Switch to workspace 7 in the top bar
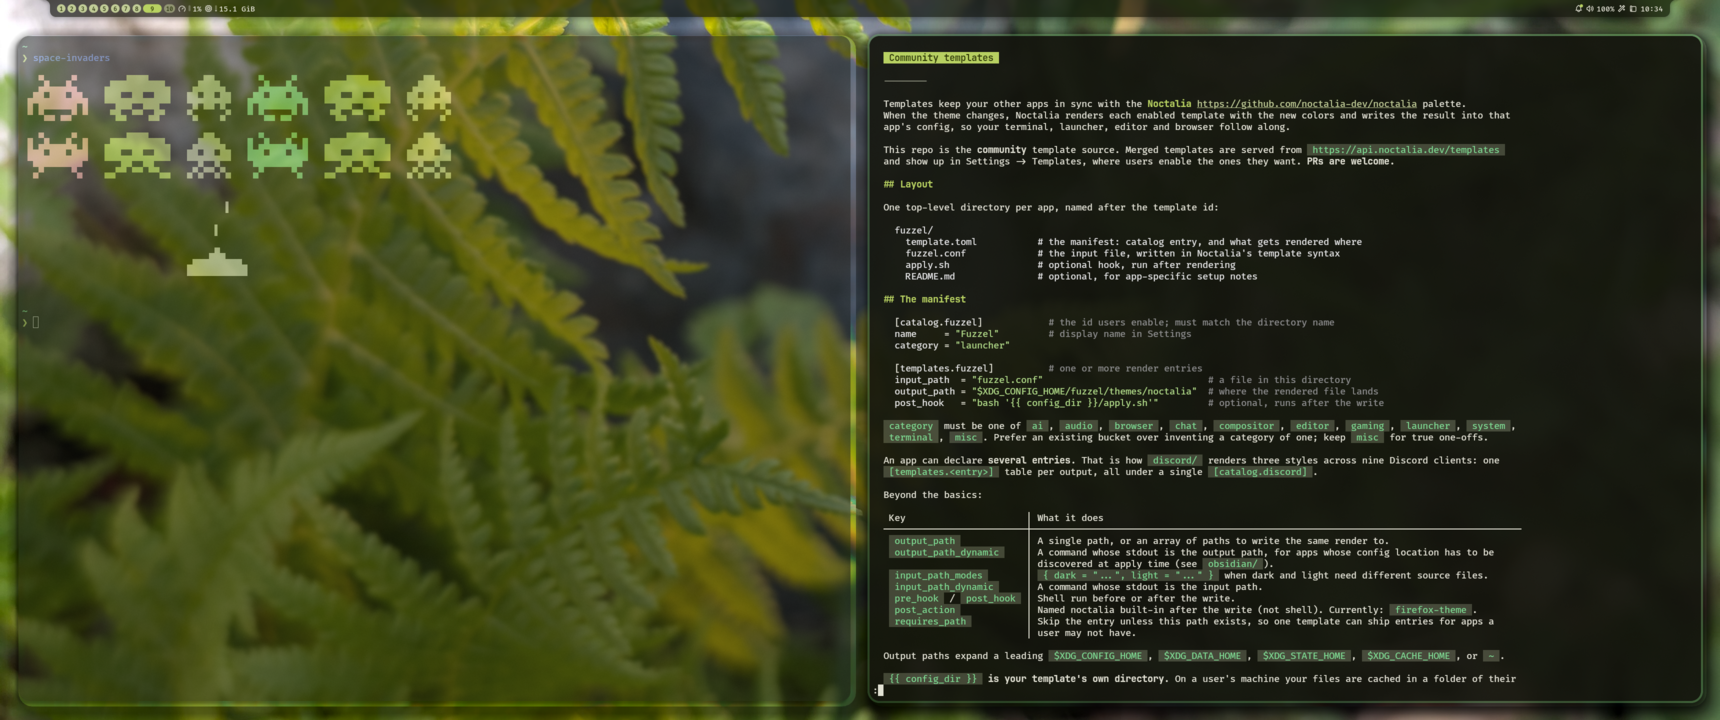This screenshot has height=720, width=1720. coord(125,9)
